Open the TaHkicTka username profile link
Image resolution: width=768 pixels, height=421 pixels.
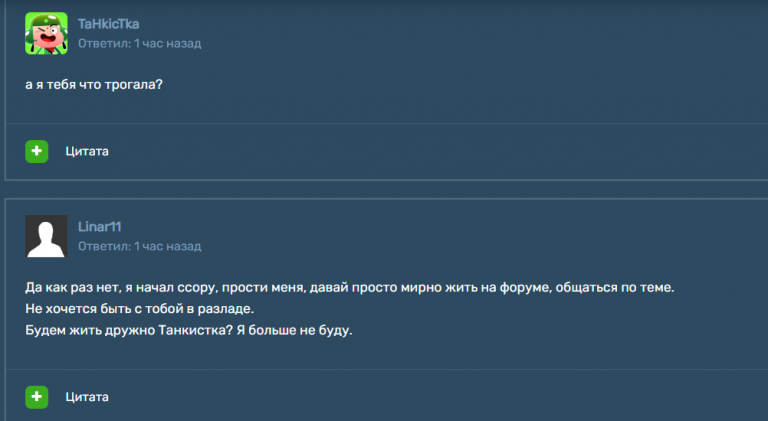pyautogui.click(x=108, y=23)
